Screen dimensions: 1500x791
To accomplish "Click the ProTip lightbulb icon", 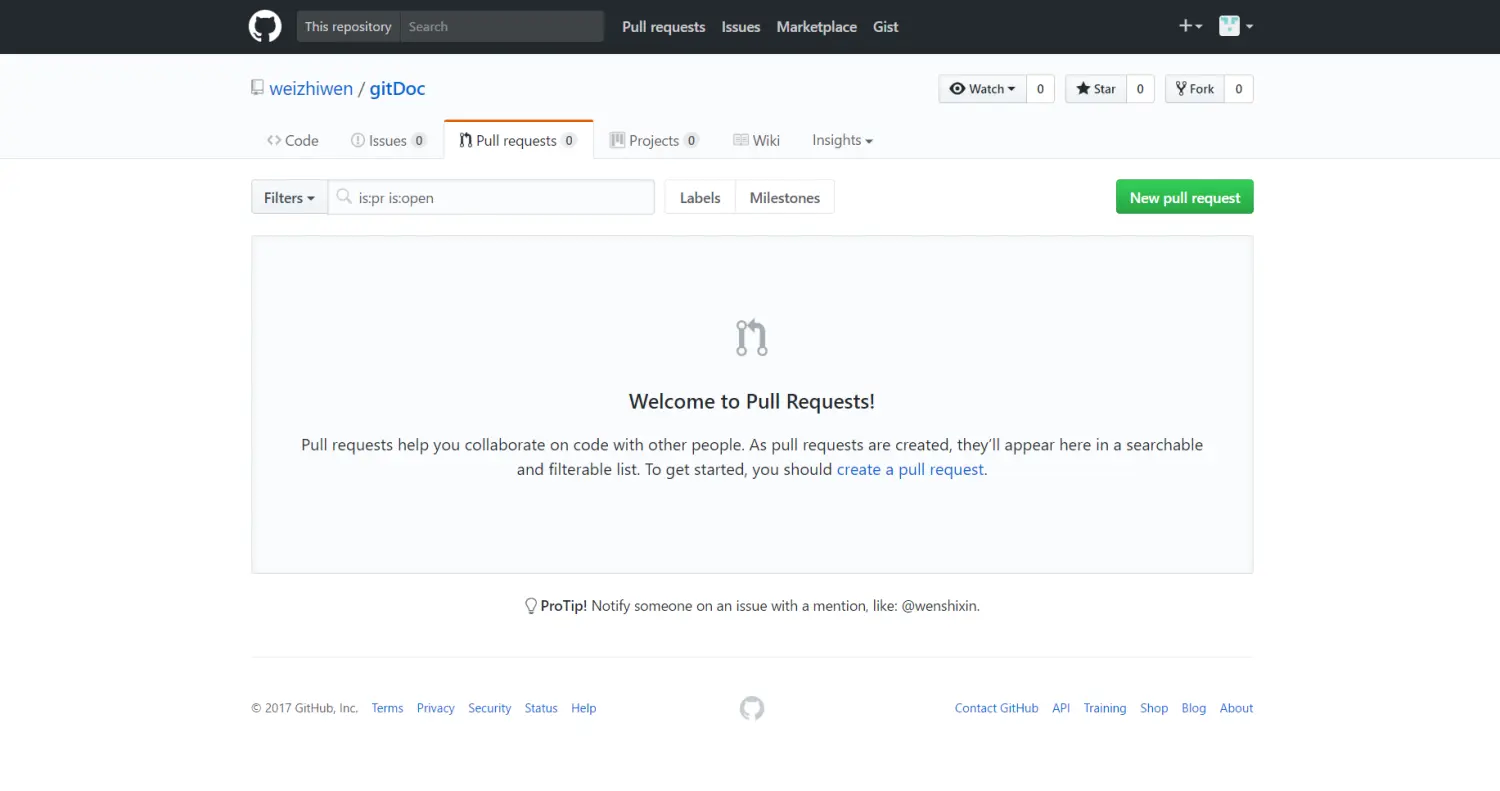I will [x=531, y=606].
